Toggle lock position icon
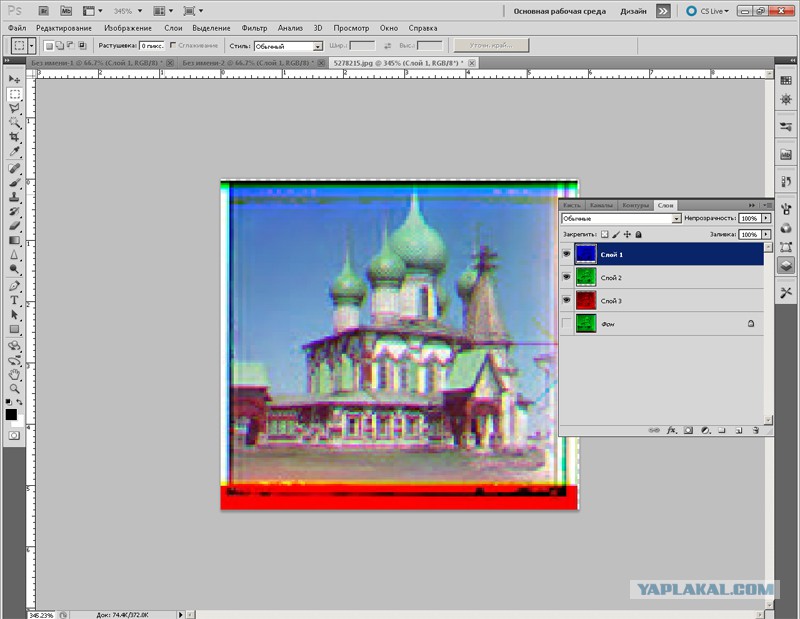The image size is (800, 619). (627, 234)
